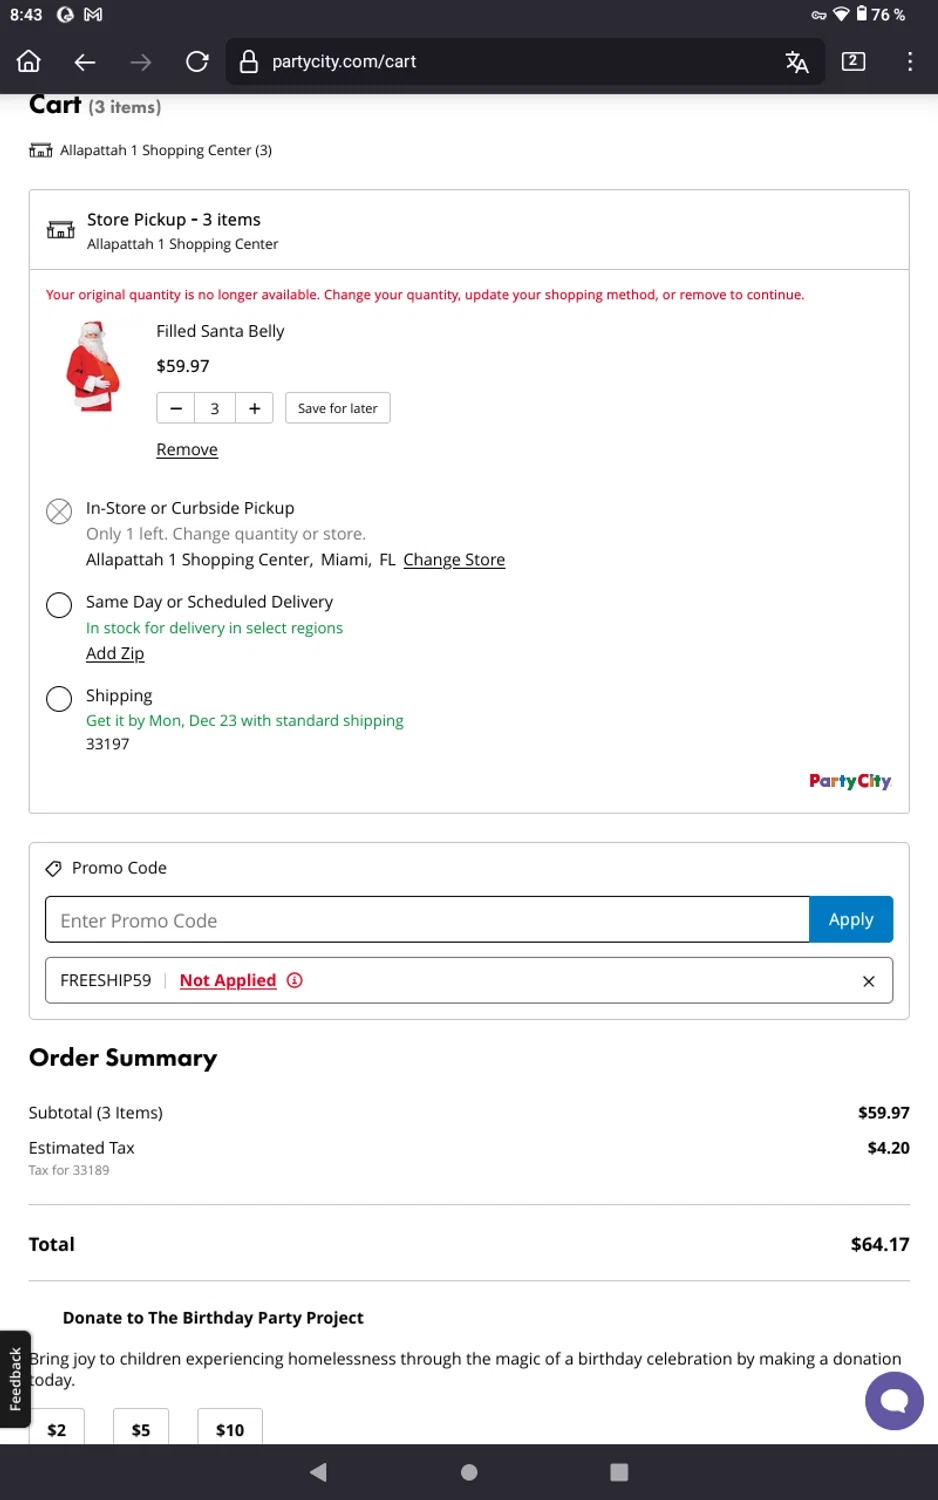Viewport: 938px width, 1500px height.
Task: Tap the browser home icon
Action: click(x=29, y=62)
